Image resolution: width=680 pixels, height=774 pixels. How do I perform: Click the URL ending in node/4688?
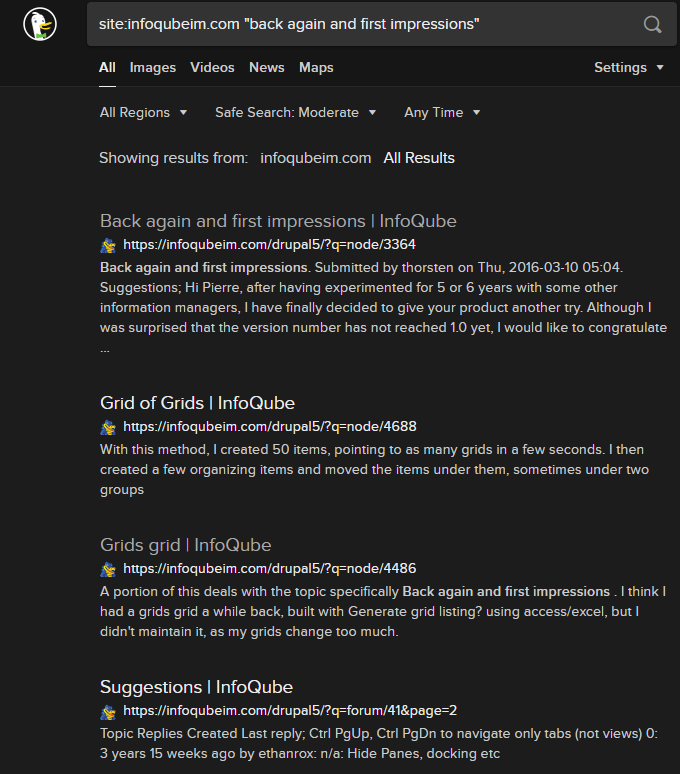point(270,427)
